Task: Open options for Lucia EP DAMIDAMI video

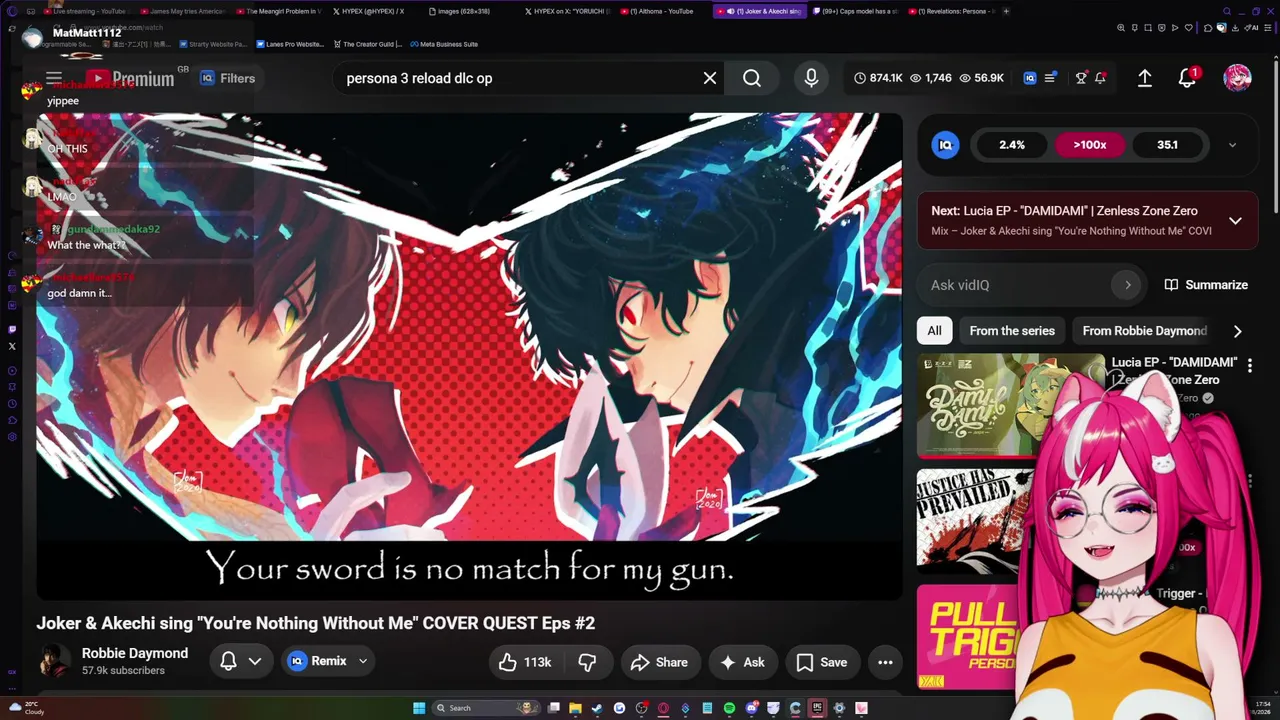Action: [1249, 366]
